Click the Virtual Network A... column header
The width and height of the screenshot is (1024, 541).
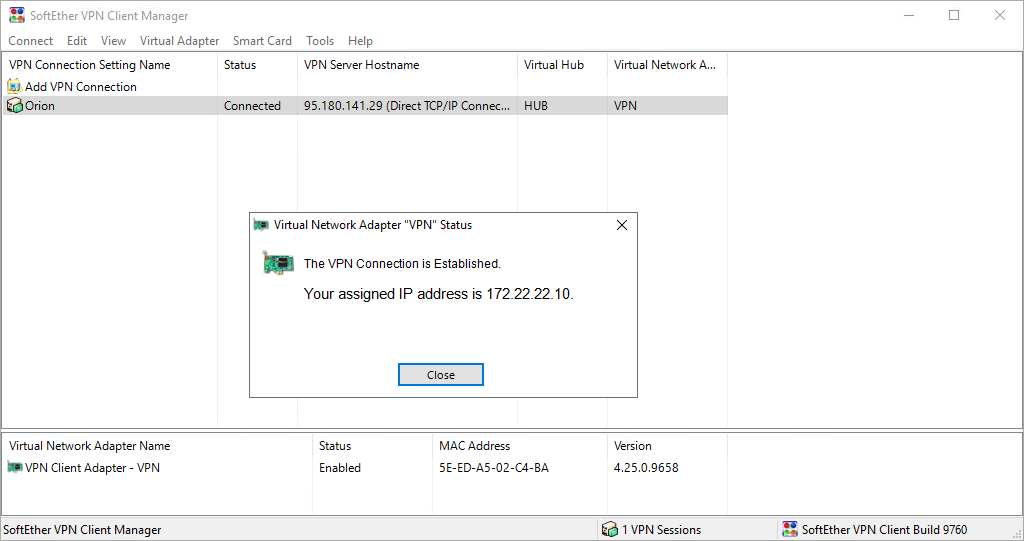click(x=667, y=65)
